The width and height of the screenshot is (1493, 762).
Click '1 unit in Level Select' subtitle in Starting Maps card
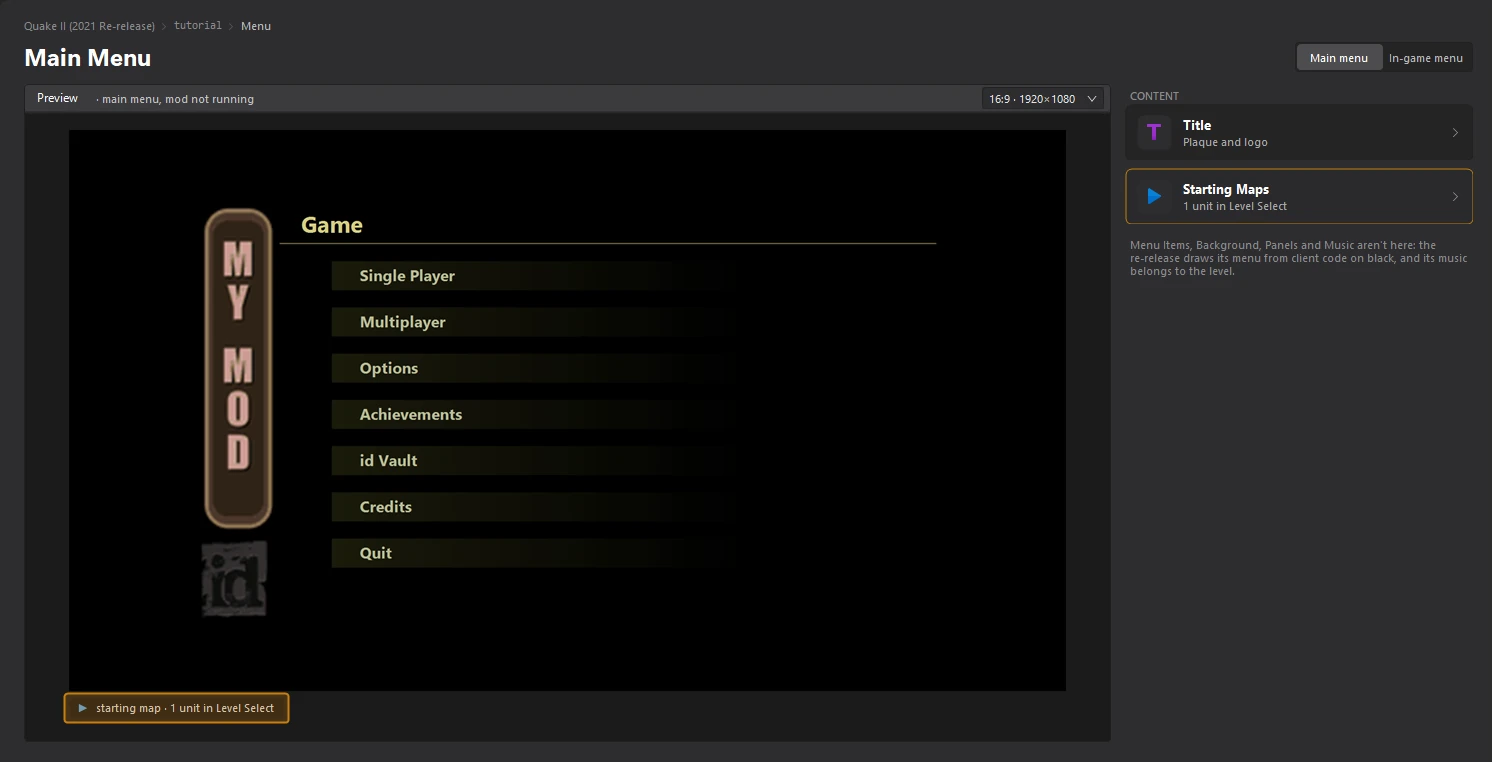pos(1235,206)
